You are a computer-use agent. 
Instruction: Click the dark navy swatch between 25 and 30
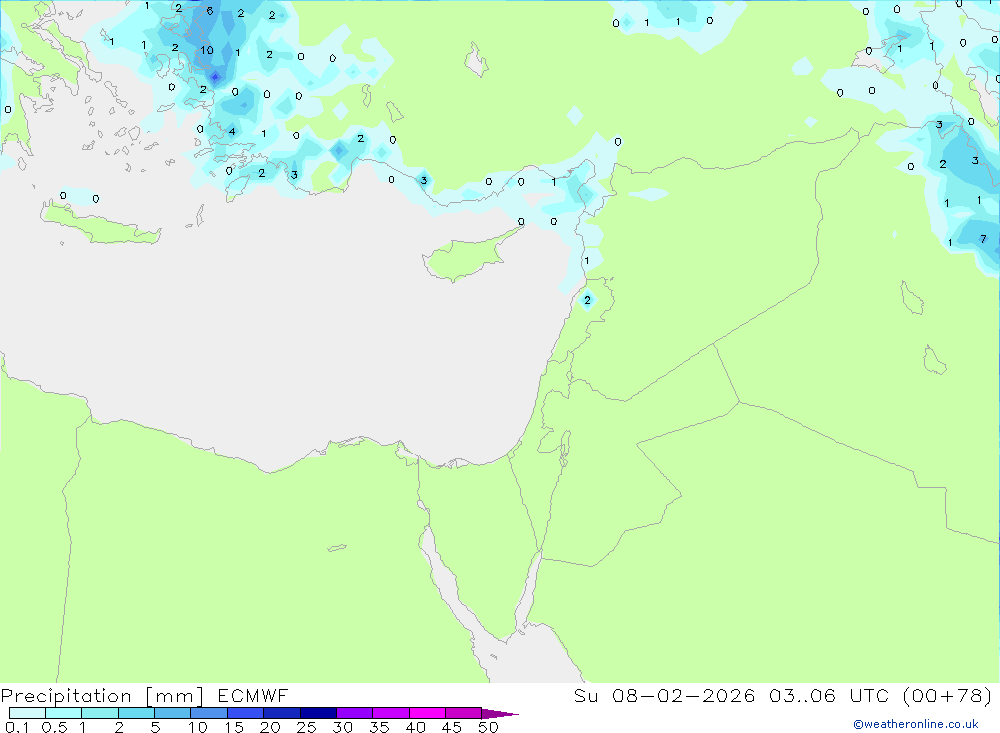[318, 713]
